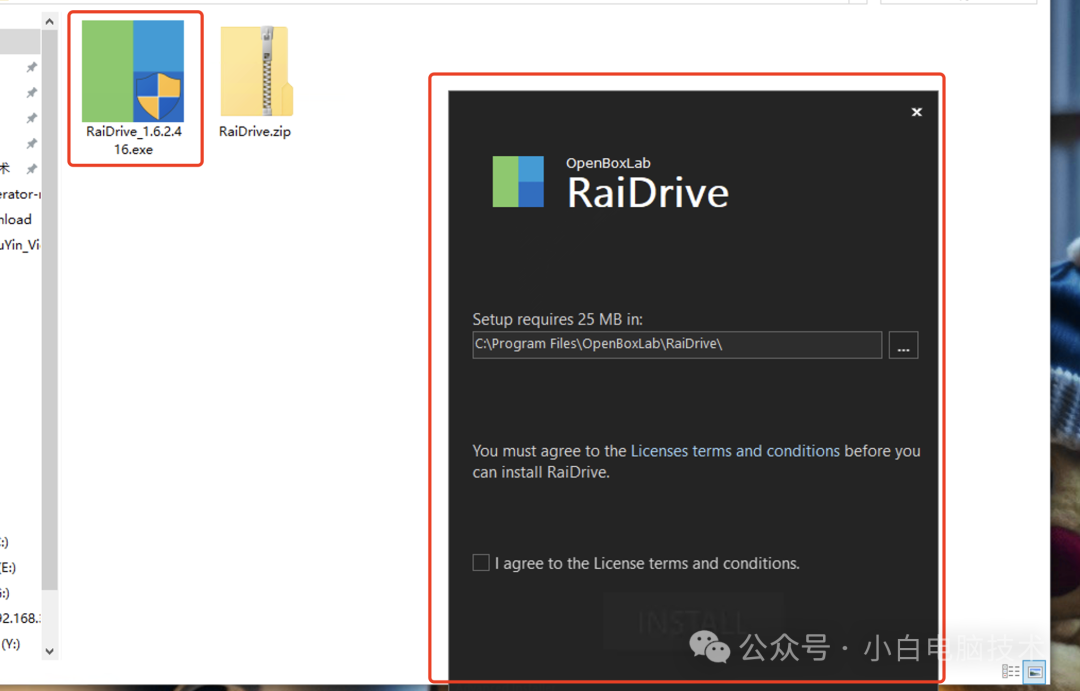The image size is (1080, 691).
Task: Open the (Y:) drive in the navigation pane
Action: (10, 644)
